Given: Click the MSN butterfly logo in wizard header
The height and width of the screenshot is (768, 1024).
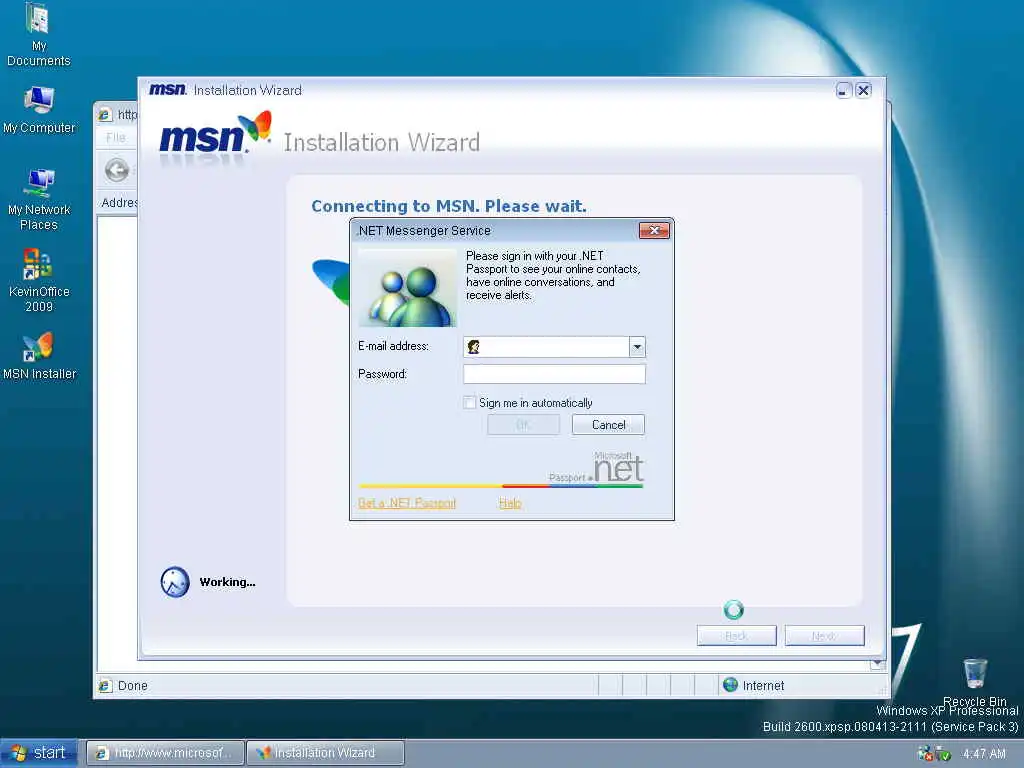Looking at the screenshot, I should [255, 126].
